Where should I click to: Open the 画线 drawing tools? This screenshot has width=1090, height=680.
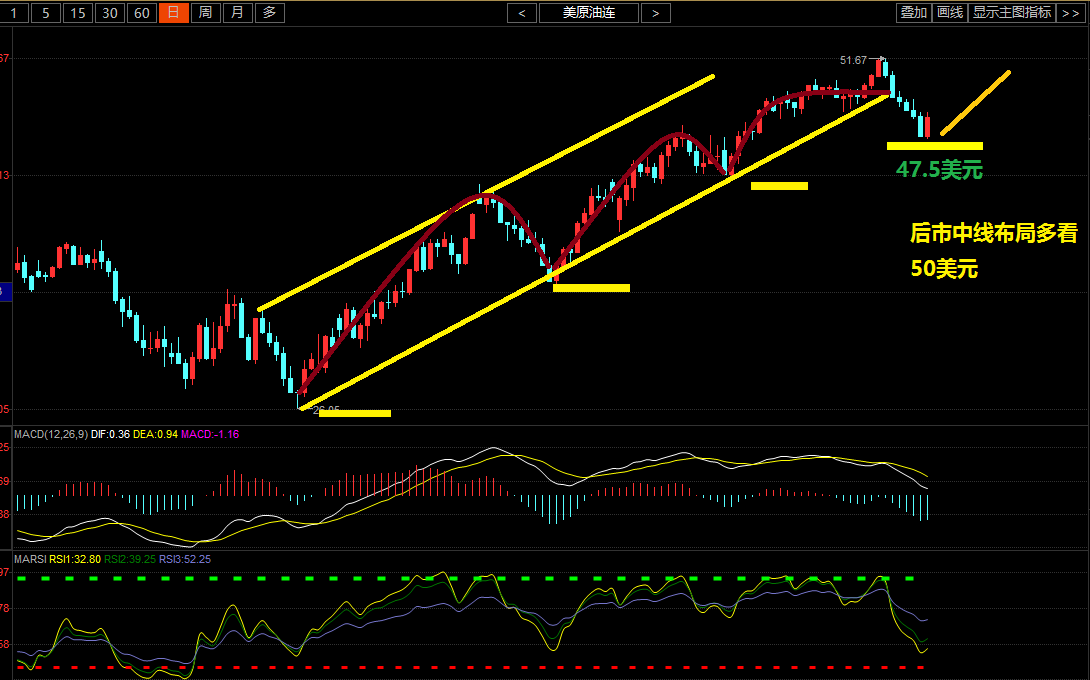pyautogui.click(x=949, y=13)
